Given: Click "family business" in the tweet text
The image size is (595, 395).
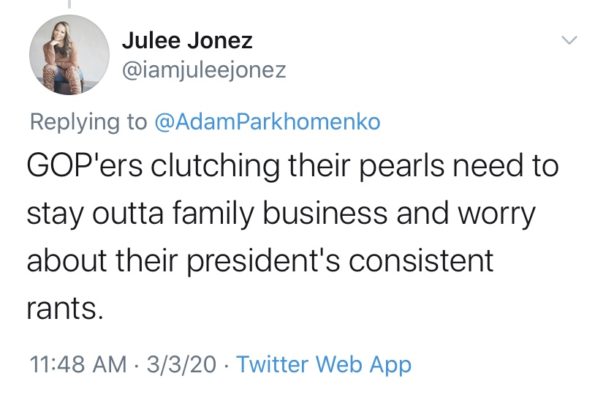Looking at the screenshot, I should point(280,213).
